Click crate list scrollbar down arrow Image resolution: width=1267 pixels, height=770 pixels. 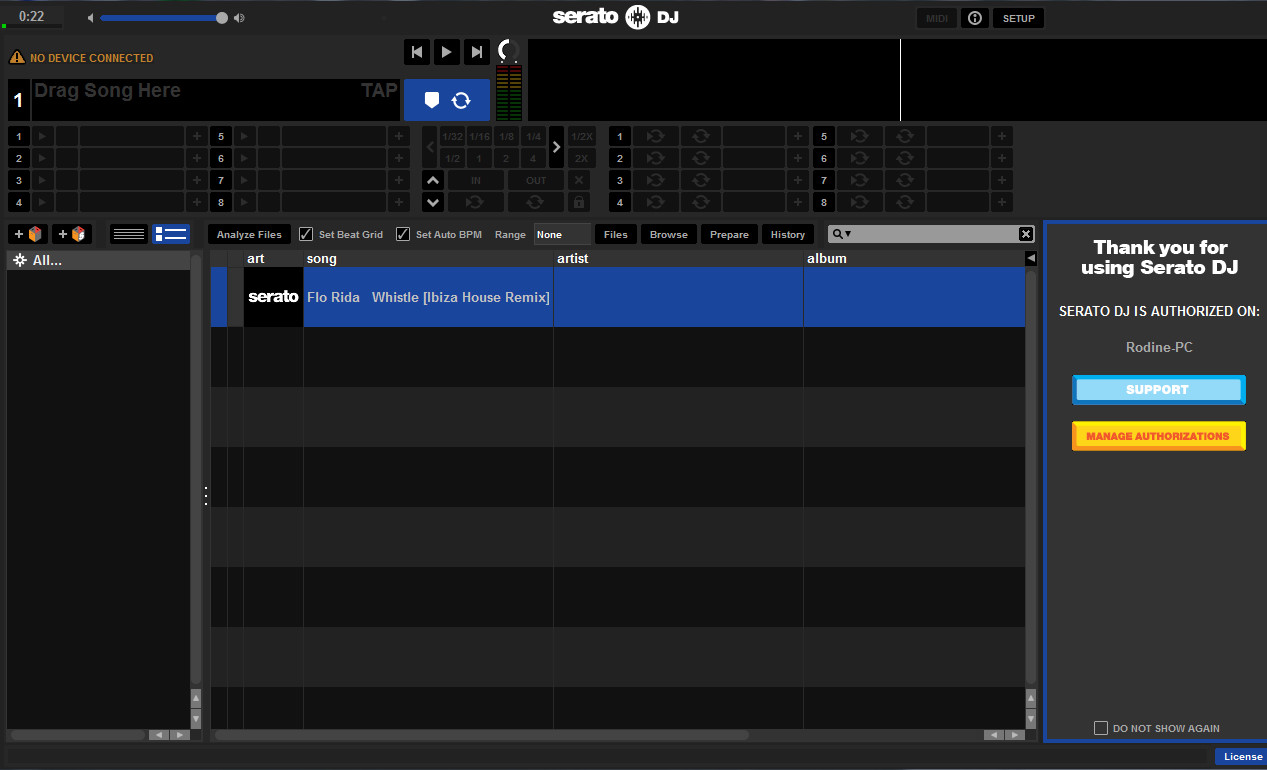[x=196, y=717]
